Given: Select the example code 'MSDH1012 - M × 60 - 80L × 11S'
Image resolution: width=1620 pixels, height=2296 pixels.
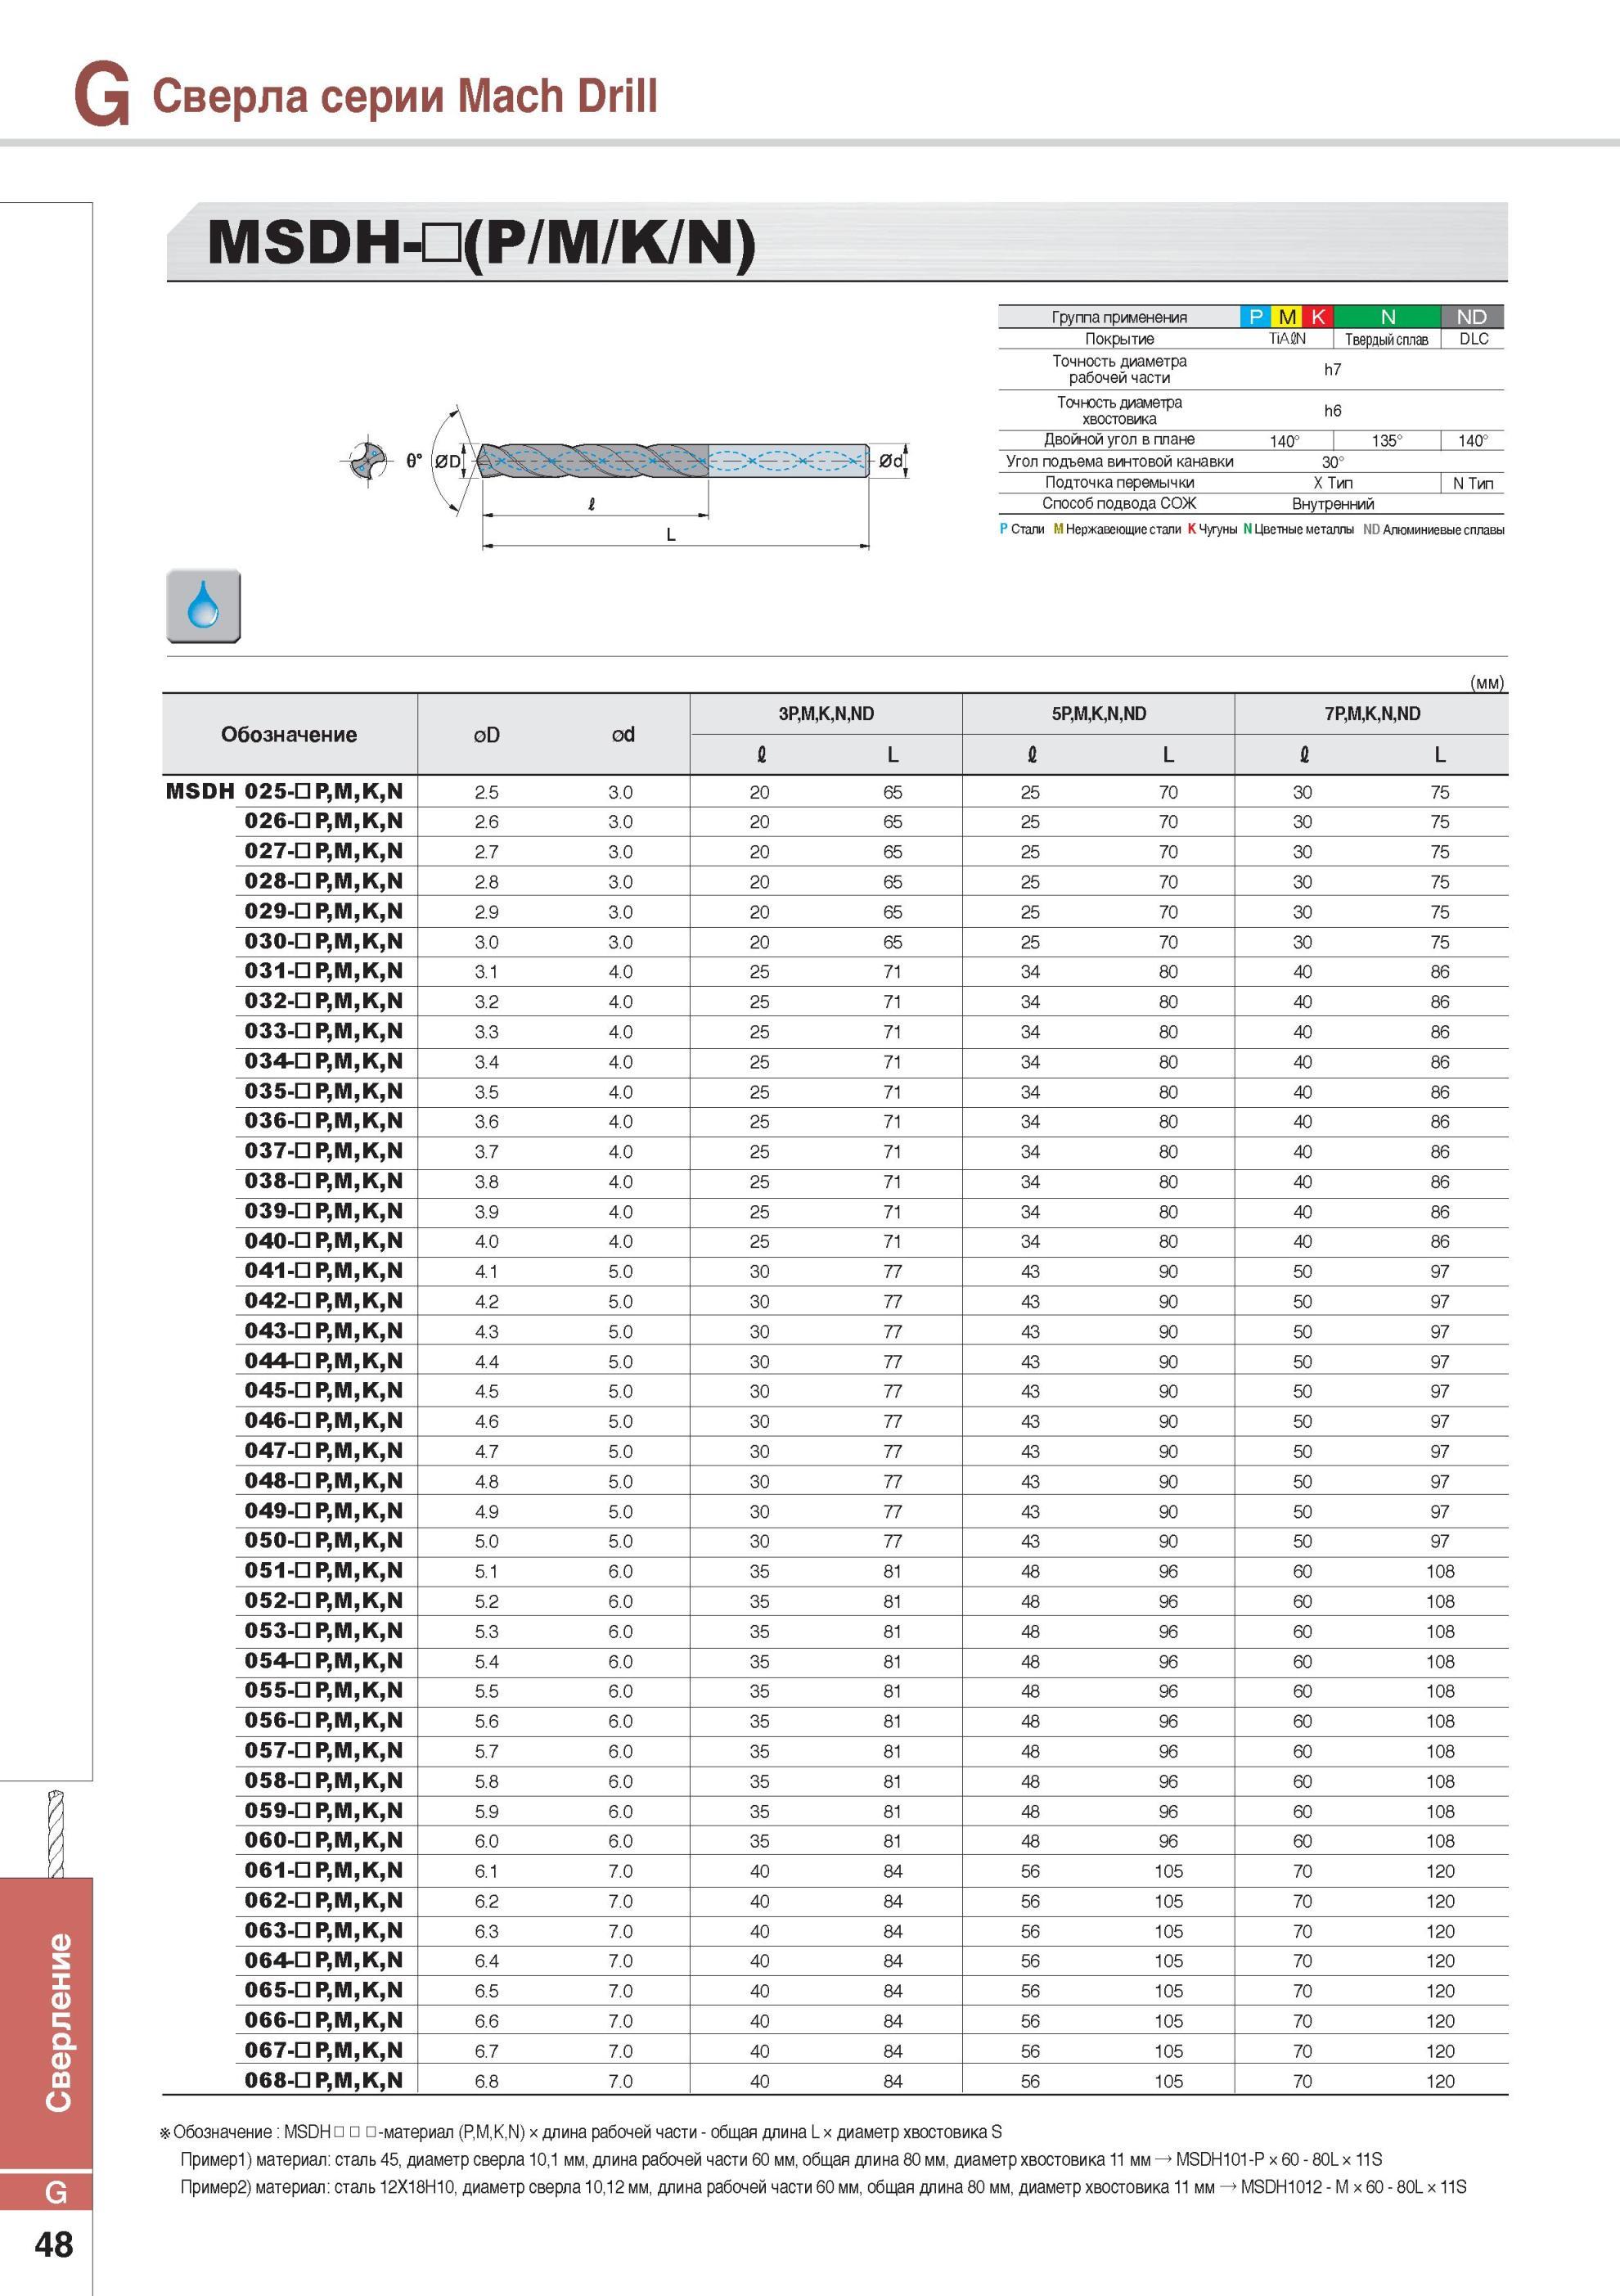Looking at the screenshot, I should point(1354,2186).
